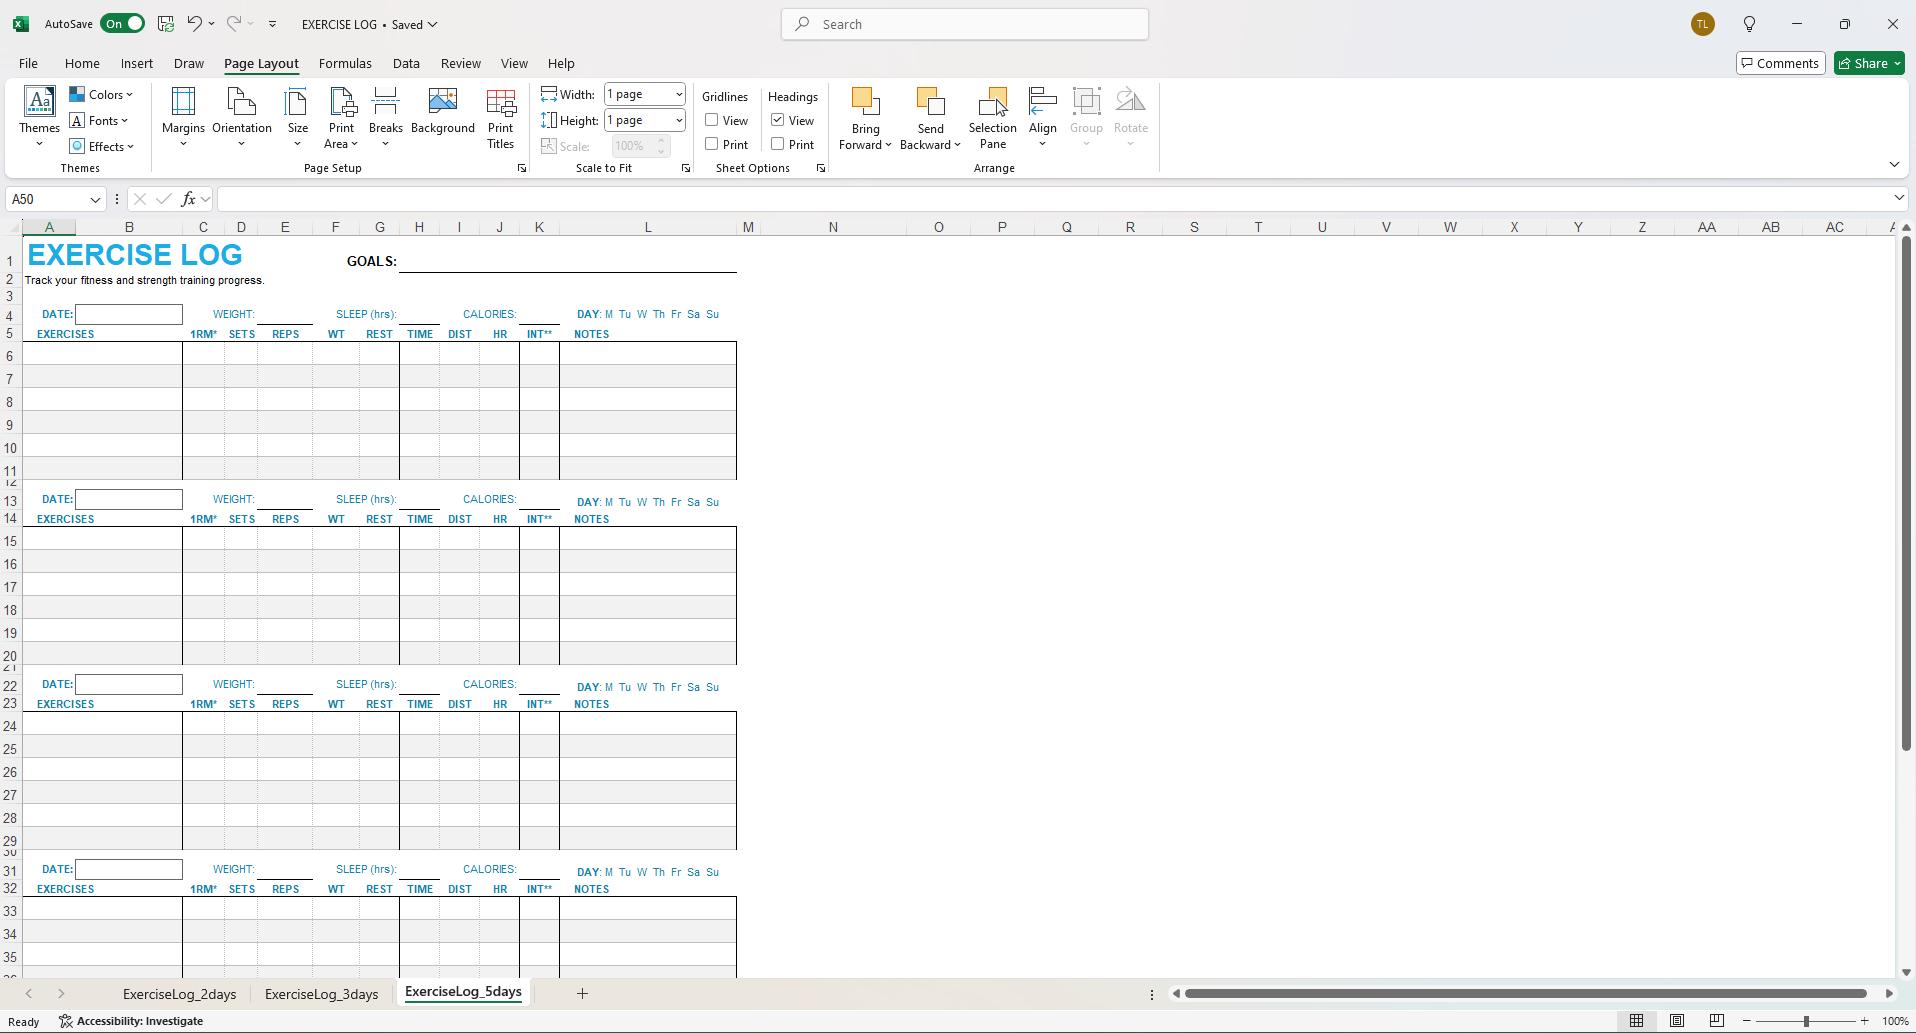Open the Print Area menu
Viewport: 1916px width, 1033px height.
[341, 118]
